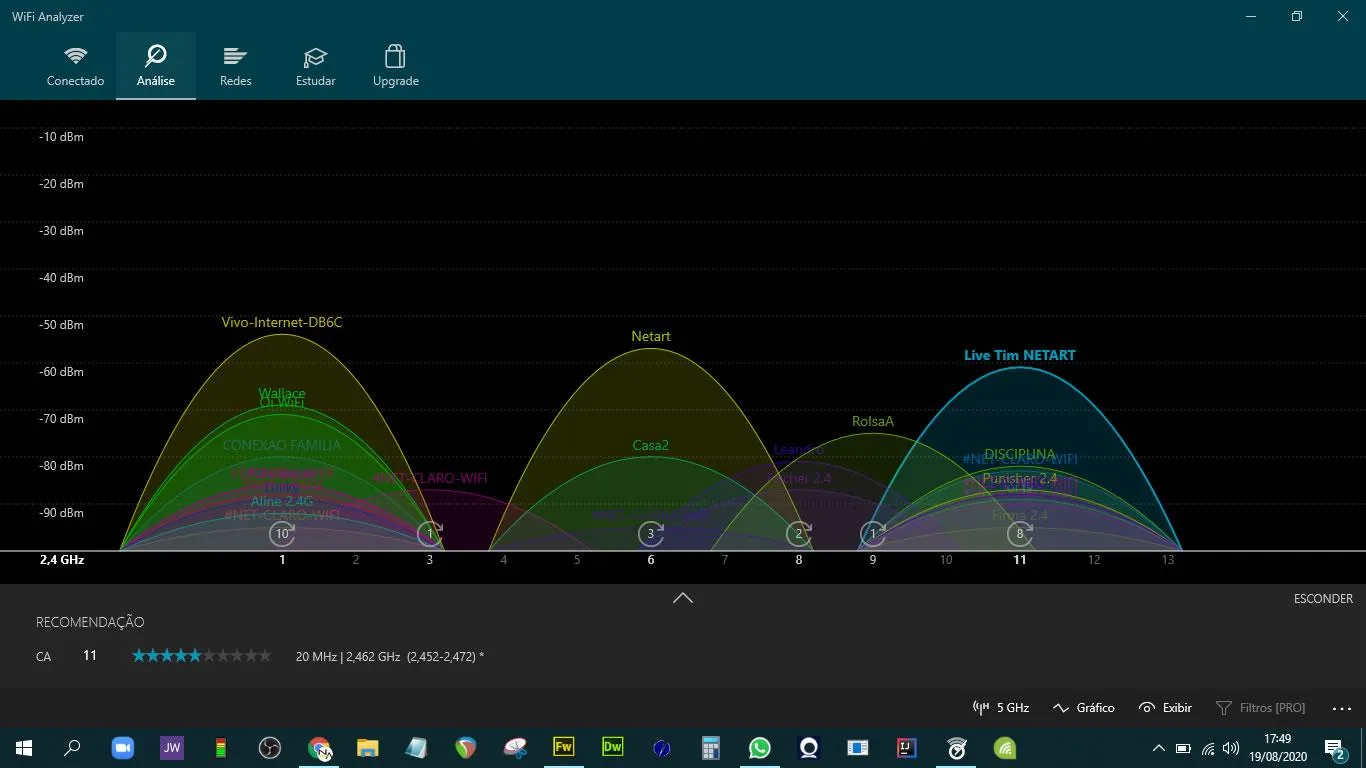Click the channel 3 network count badge
The height and width of the screenshot is (768, 1366).
point(430,534)
